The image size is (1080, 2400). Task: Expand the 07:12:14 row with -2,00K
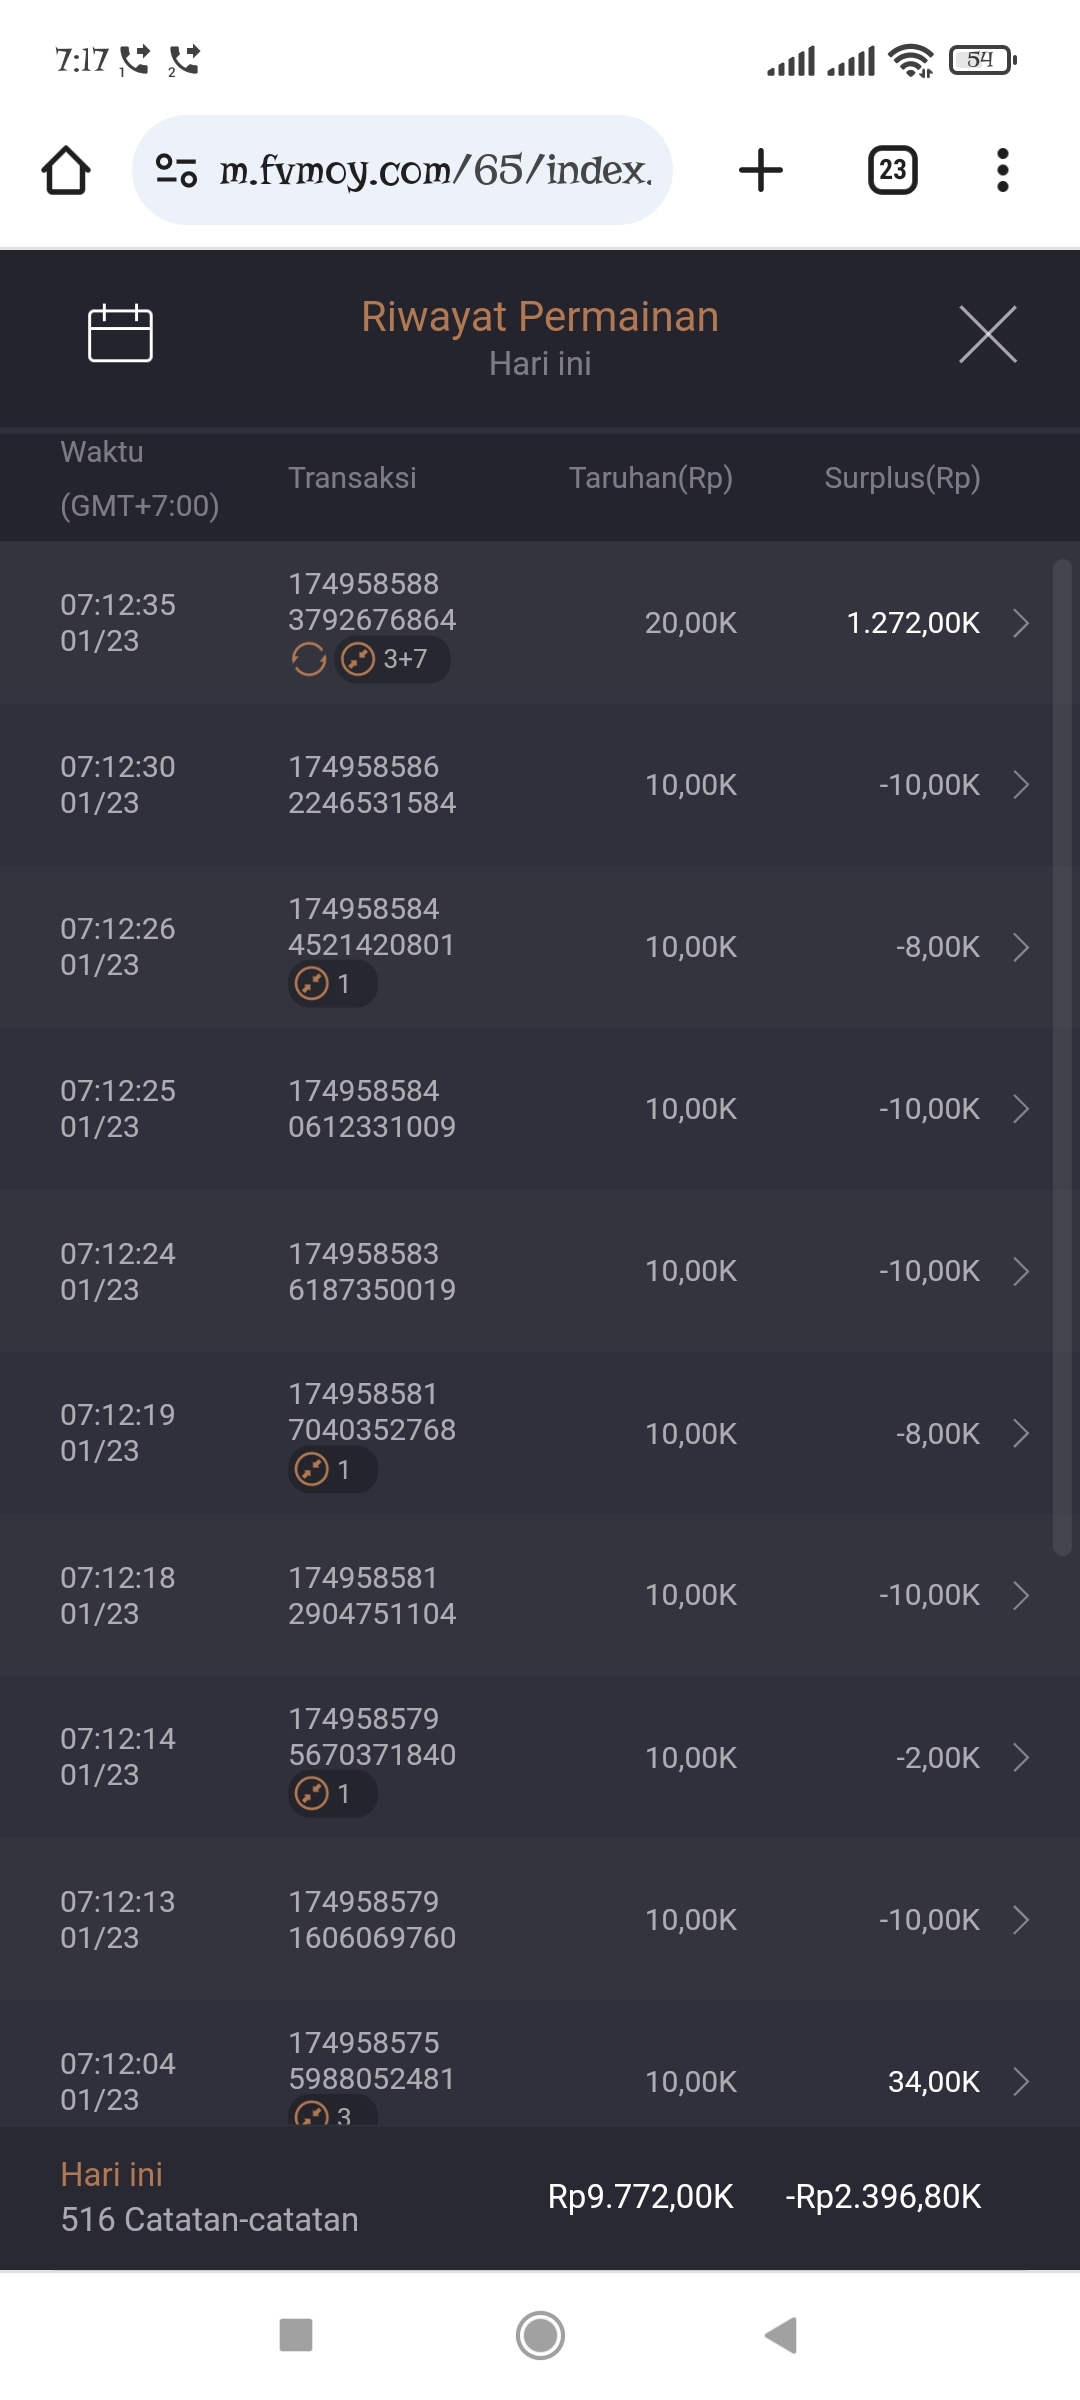pyautogui.click(x=1021, y=1757)
